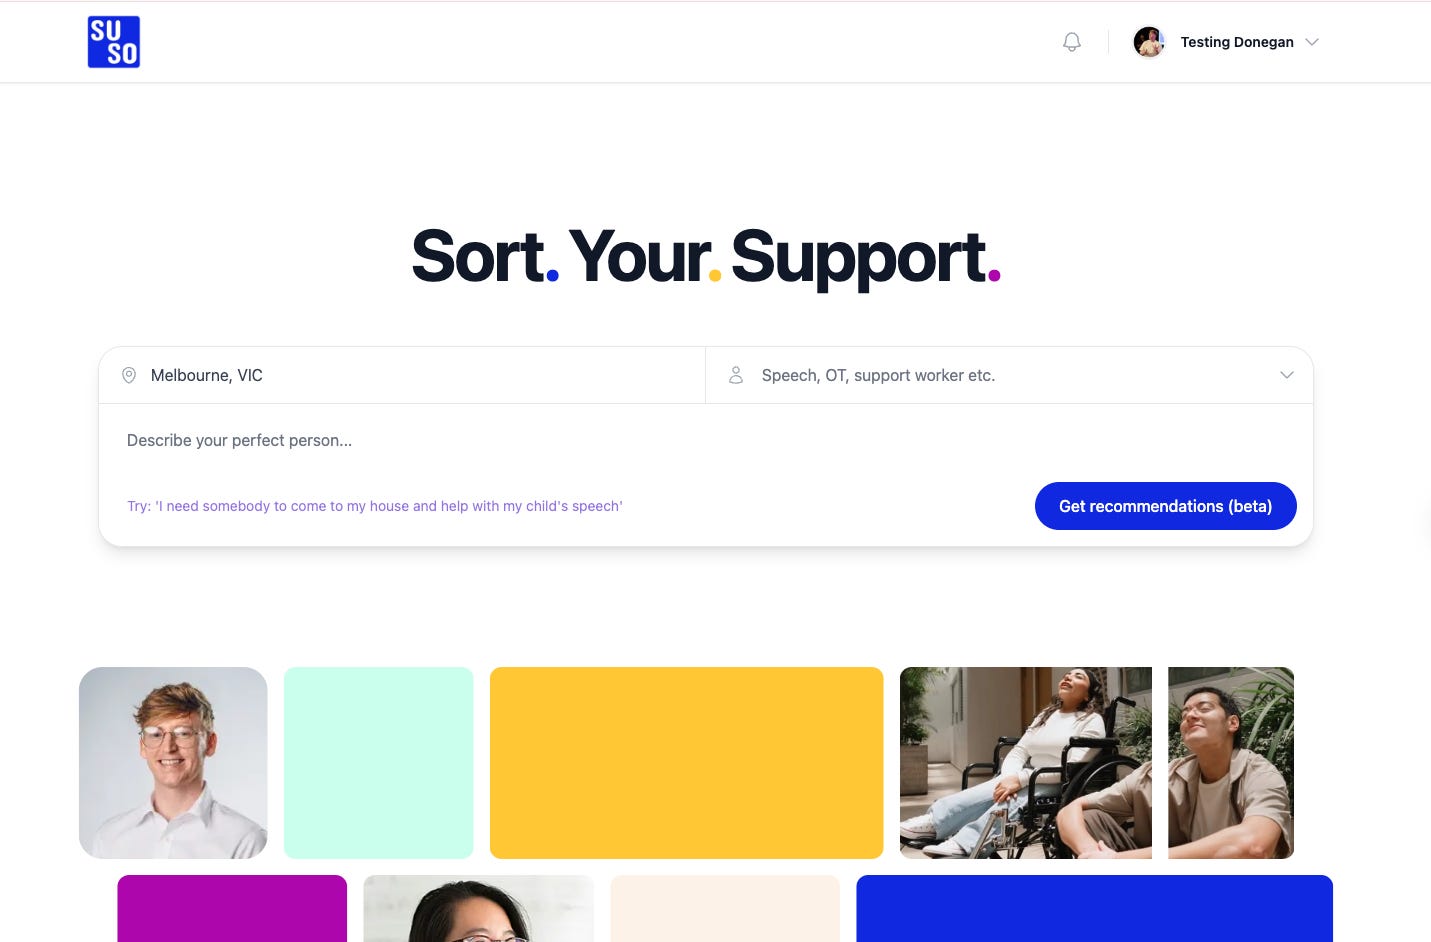Click the blue tile at bottom
This screenshot has width=1431, height=942.
coord(1095,908)
